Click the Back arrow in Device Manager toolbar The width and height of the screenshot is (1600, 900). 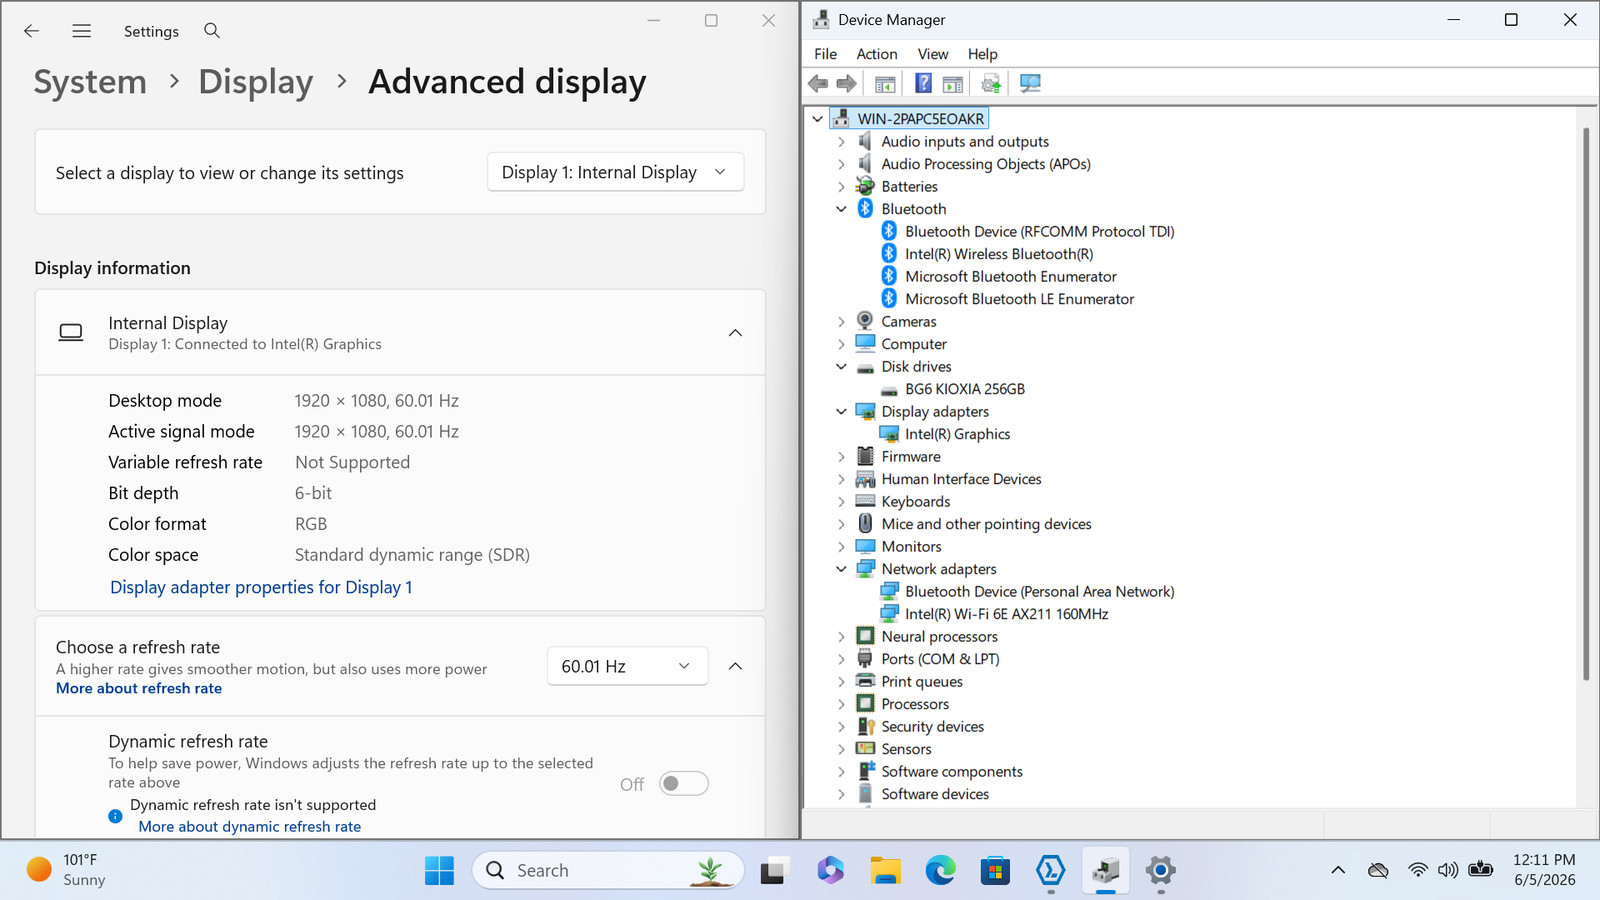tap(818, 84)
